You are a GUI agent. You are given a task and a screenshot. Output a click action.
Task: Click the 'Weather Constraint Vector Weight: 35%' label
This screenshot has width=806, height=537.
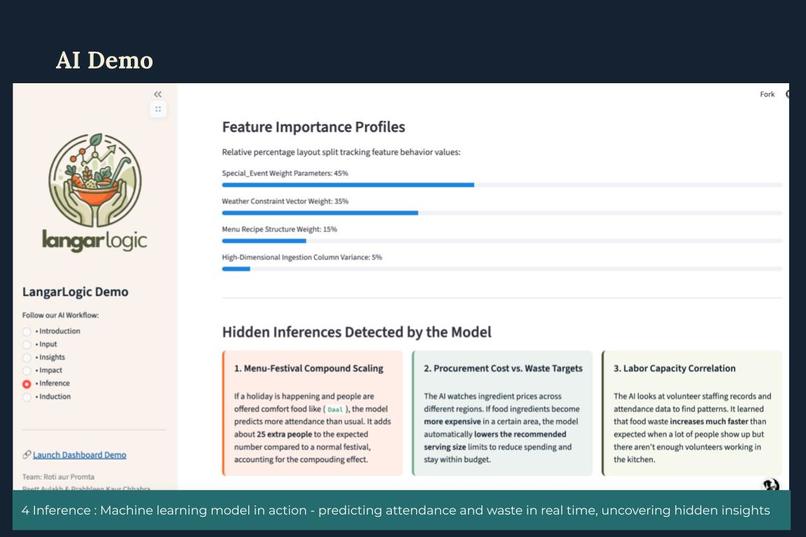pyautogui.click(x=285, y=201)
